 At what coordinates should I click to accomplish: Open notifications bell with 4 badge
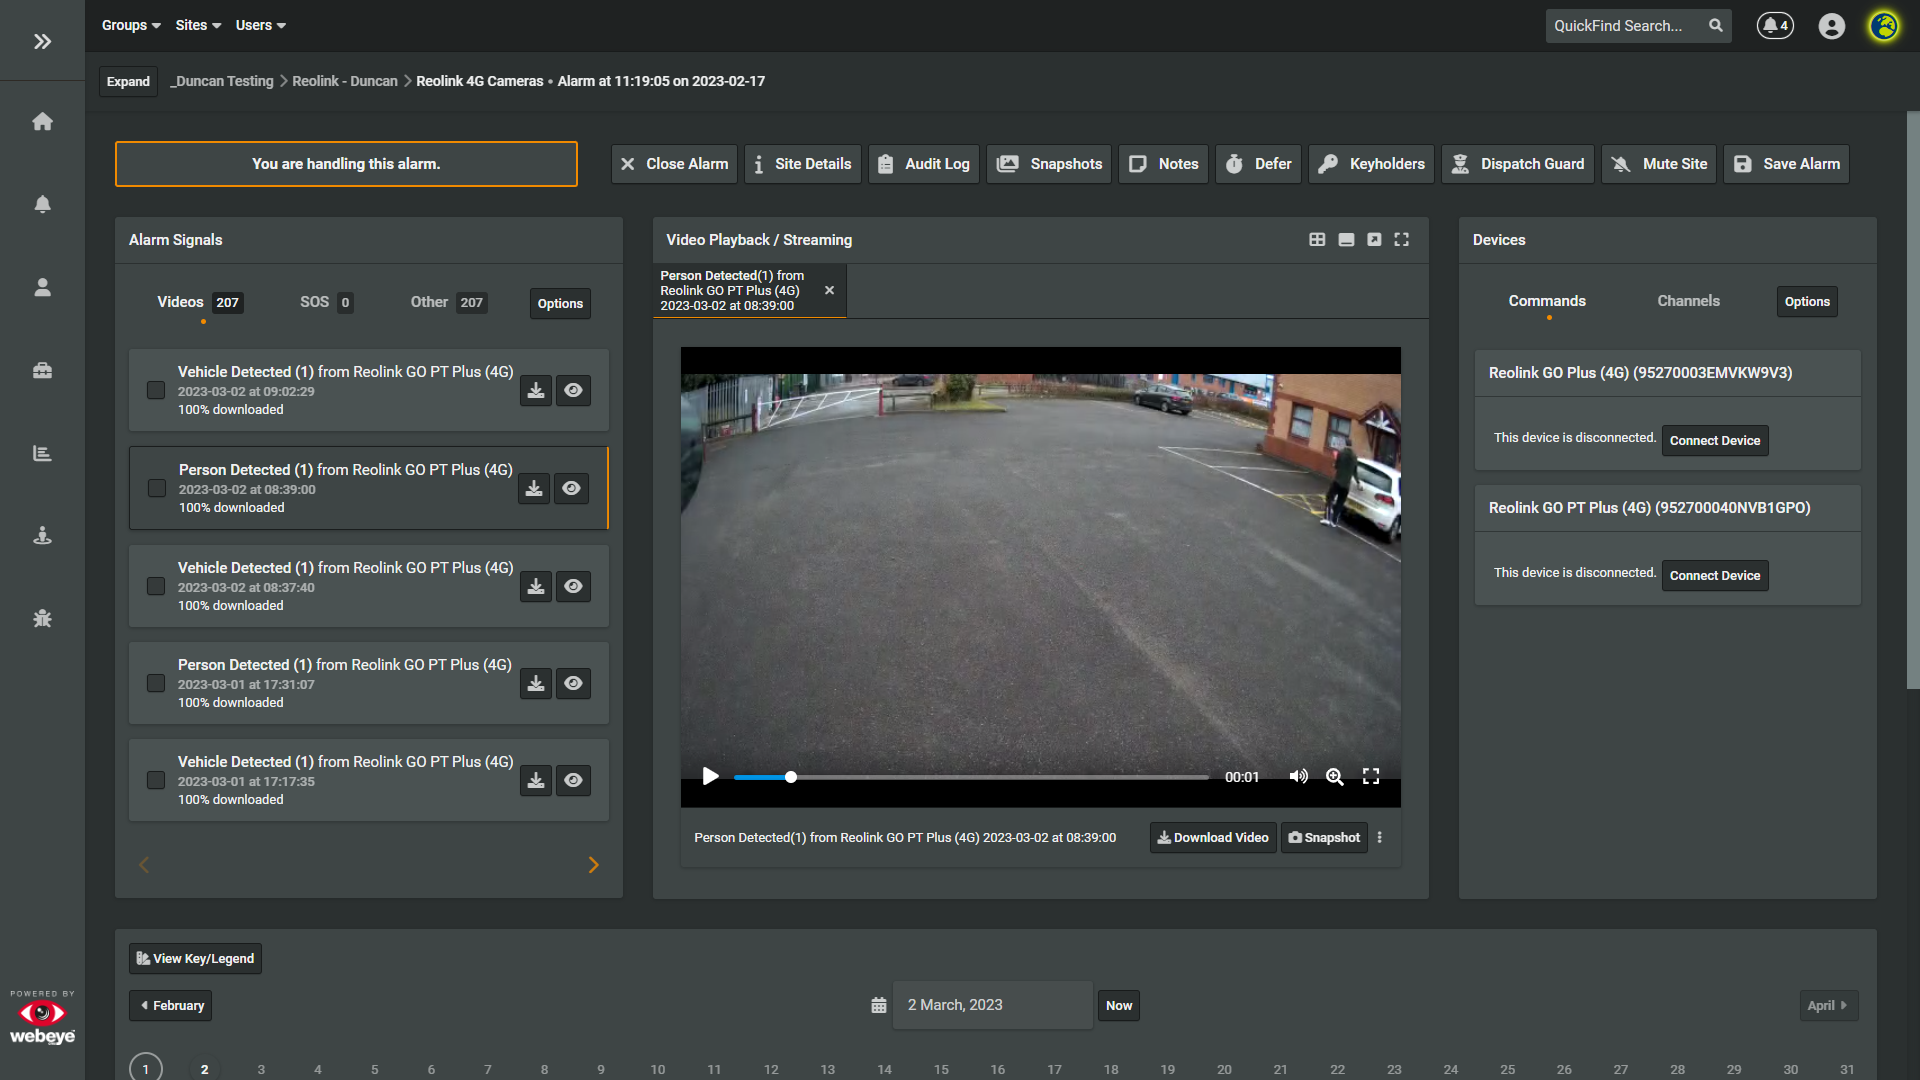coord(1775,26)
